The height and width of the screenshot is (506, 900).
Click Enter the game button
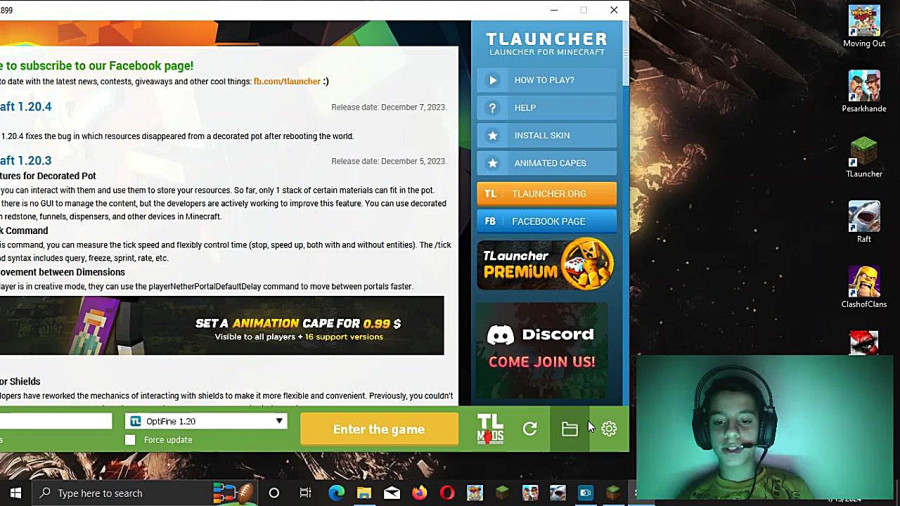pos(379,429)
